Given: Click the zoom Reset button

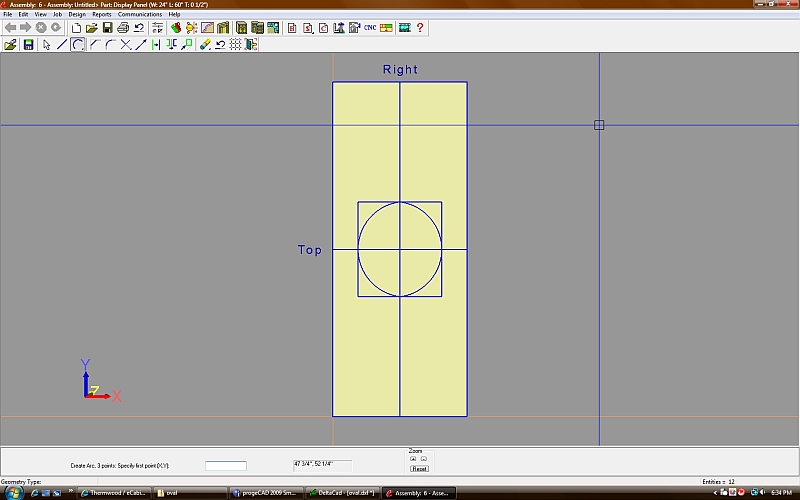Looking at the screenshot, I should [x=419, y=468].
